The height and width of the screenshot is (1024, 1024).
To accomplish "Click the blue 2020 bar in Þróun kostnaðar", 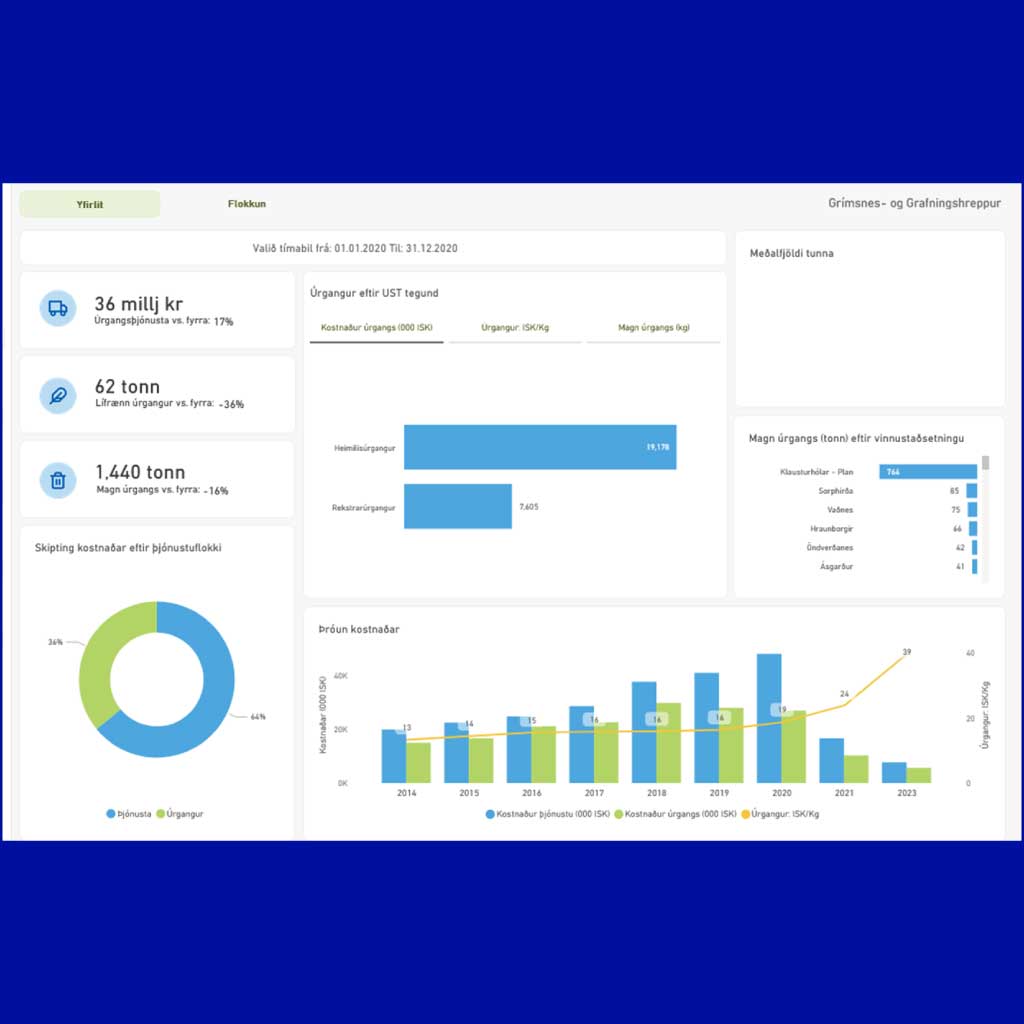I will click(x=769, y=718).
